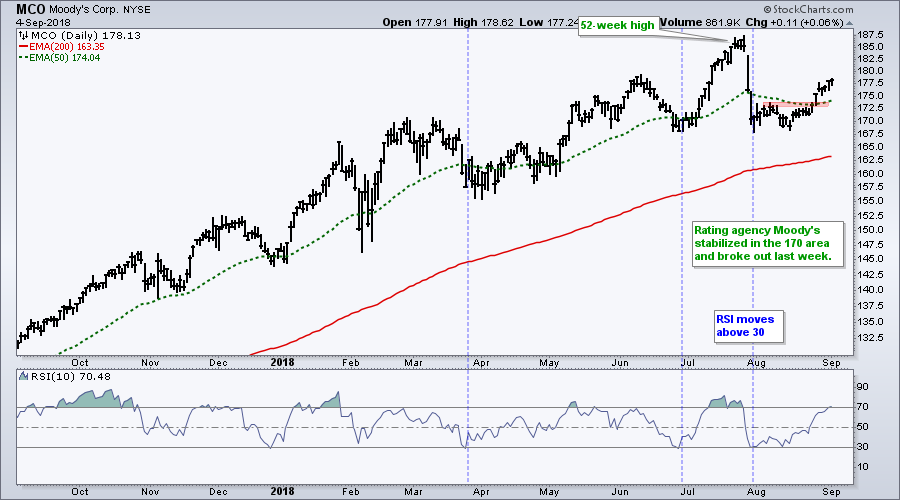Click the Chg +0.11 (+0.06%) value
This screenshot has height=500, width=900.
pyautogui.click(x=794, y=22)
